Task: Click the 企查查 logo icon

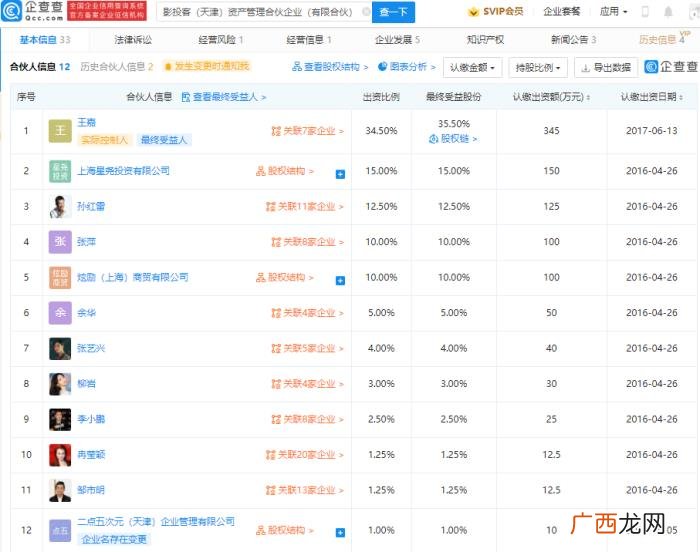Action: 11,11
